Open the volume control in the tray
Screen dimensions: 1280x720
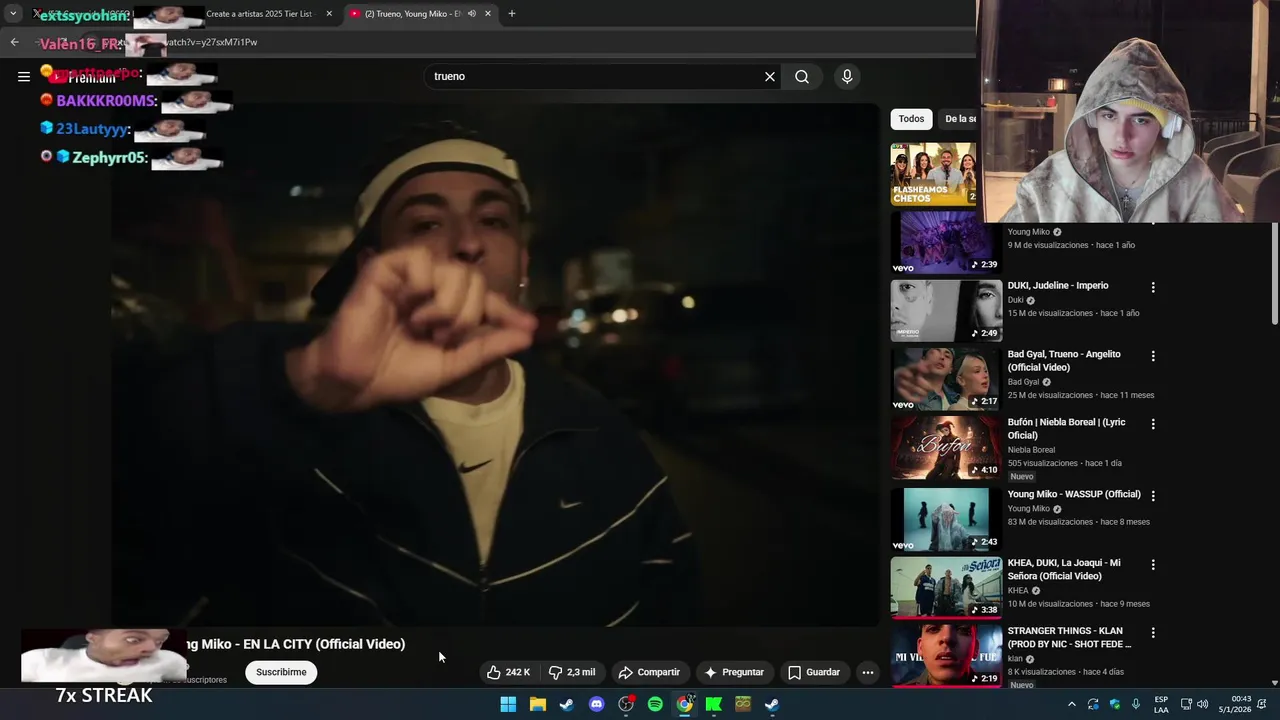1202,704
